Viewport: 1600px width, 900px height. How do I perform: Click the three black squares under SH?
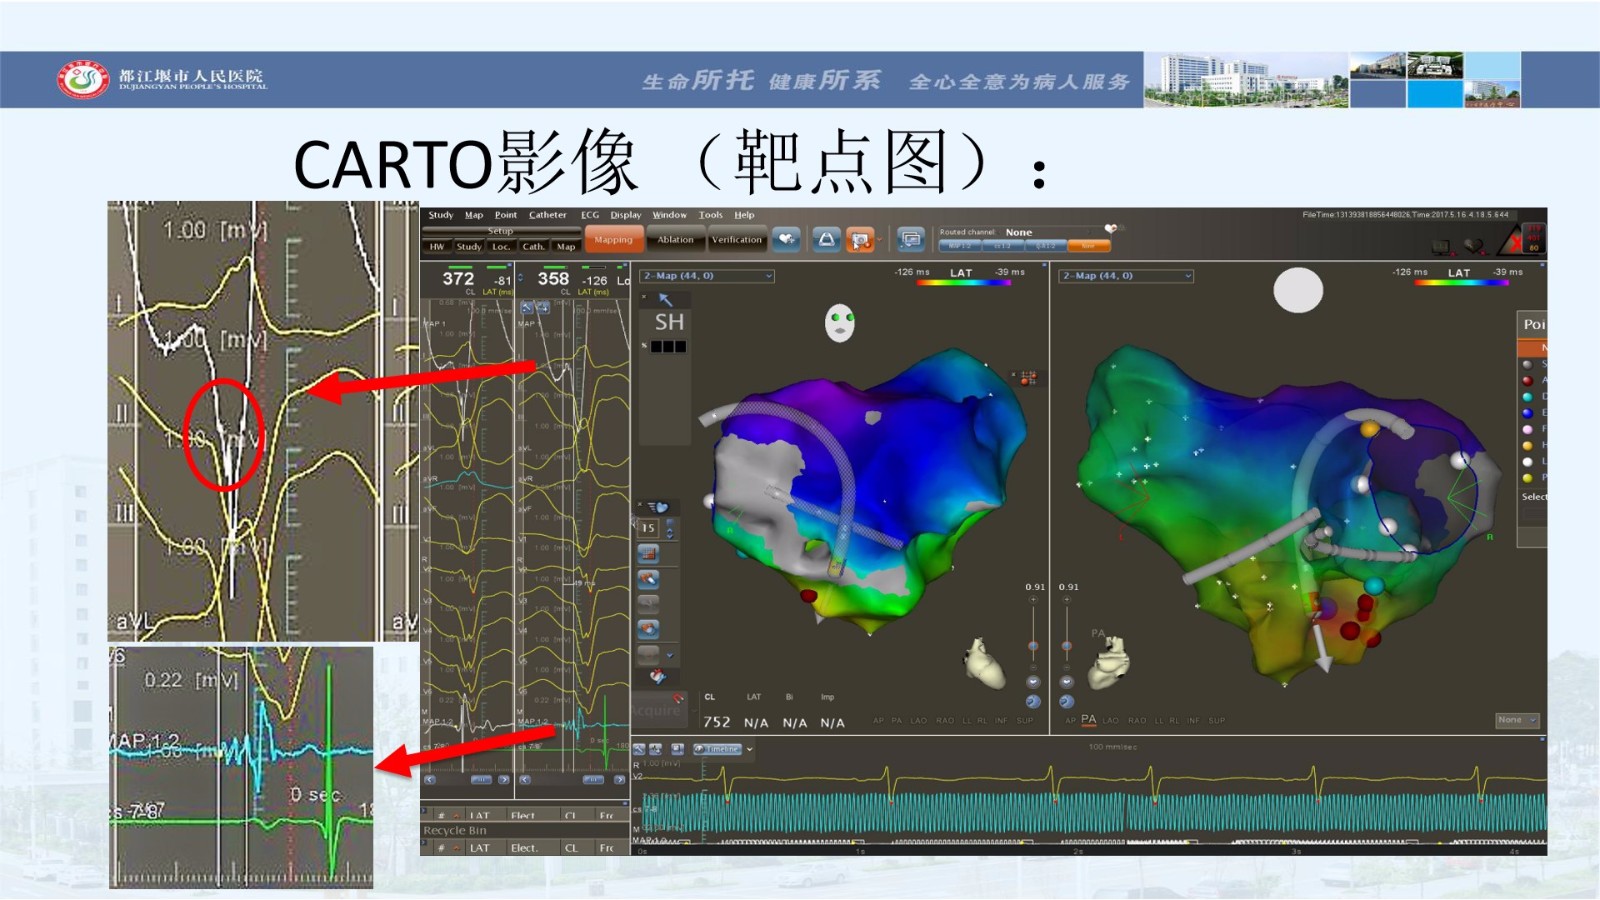pos(668,347)
